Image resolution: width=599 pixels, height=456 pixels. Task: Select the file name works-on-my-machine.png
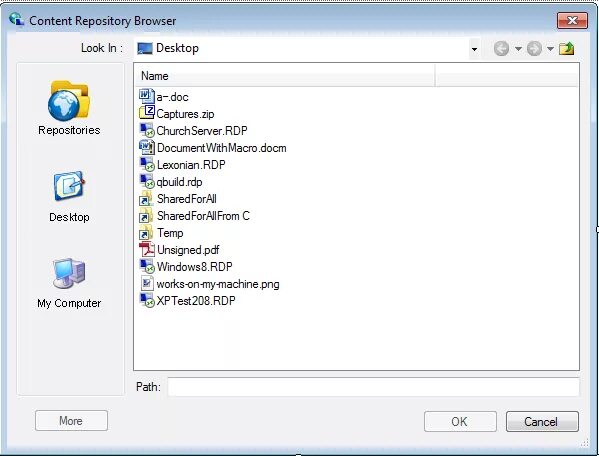[218, 284]
